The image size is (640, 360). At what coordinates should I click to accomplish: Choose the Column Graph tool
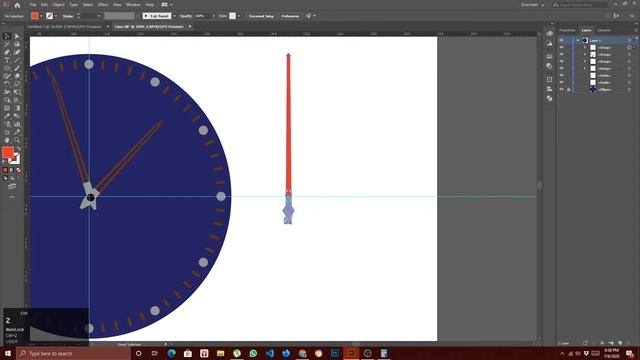point(17,124)
